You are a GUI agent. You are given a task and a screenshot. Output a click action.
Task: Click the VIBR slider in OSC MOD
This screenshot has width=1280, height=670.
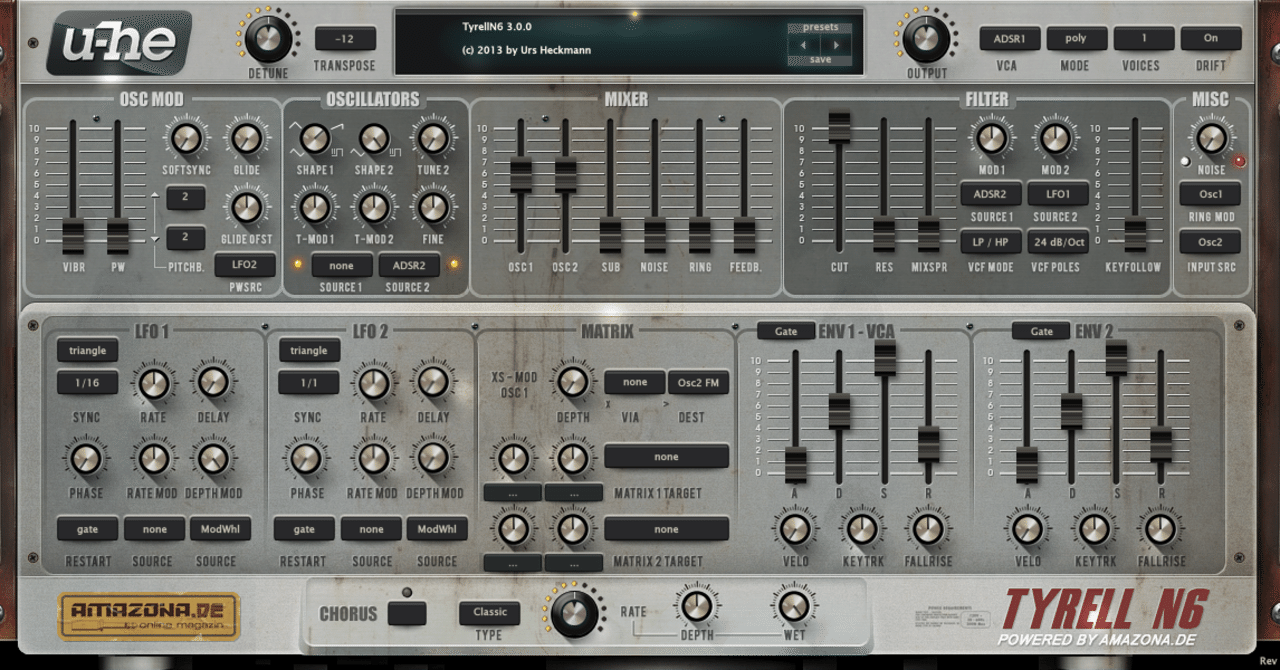(x=72, y=237)
